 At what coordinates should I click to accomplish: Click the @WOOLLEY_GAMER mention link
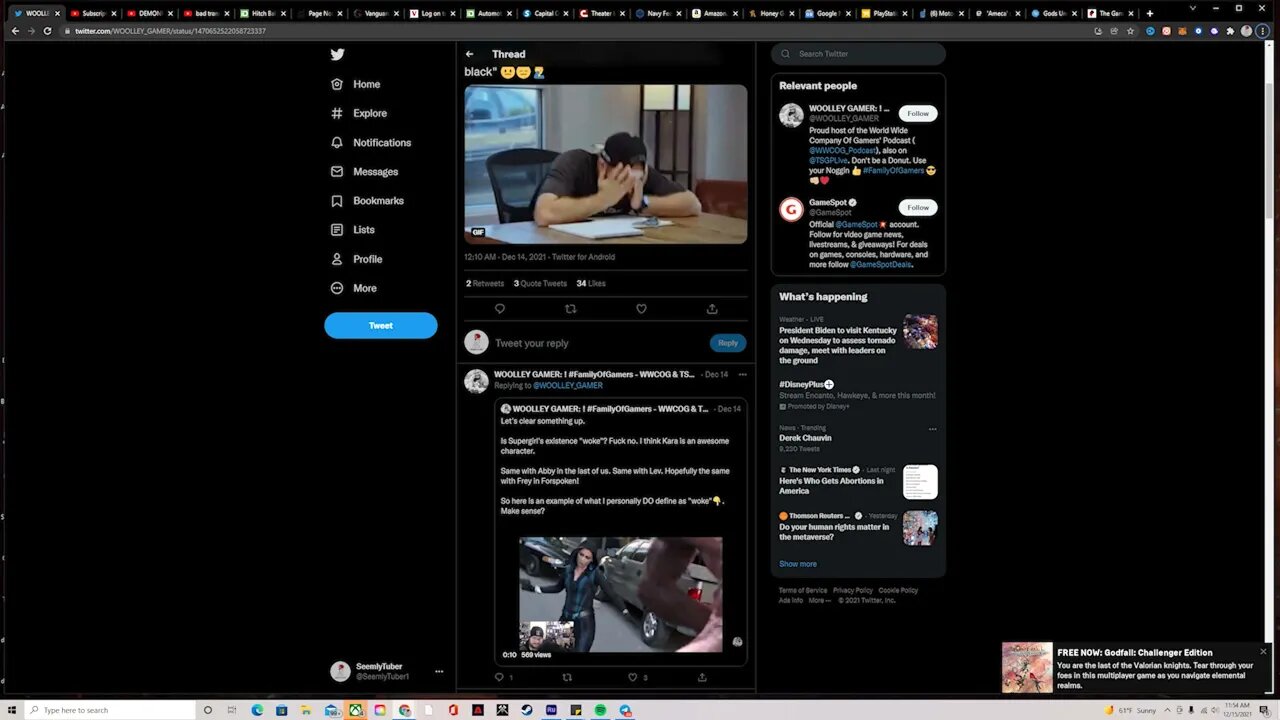[x=568, y=385]
